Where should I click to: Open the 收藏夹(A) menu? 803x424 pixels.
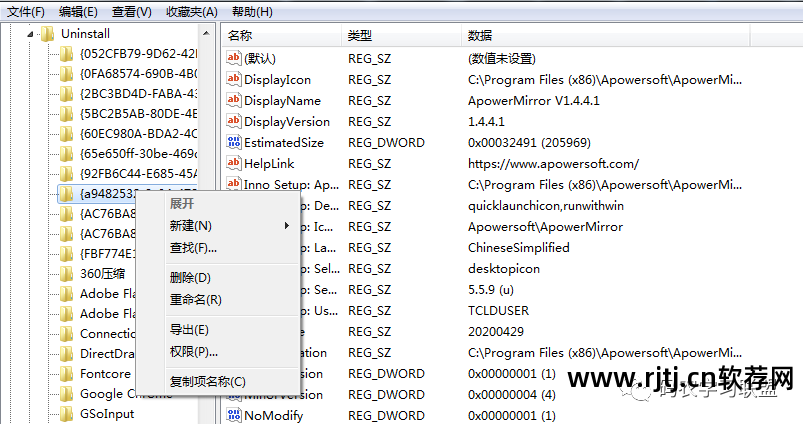192,11
